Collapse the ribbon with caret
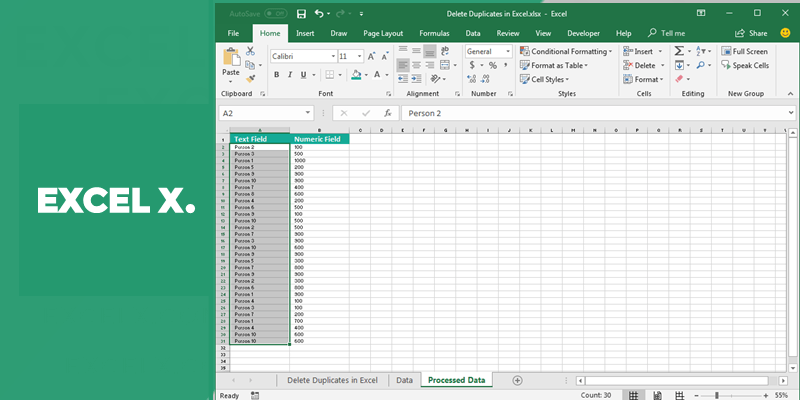The image size is (800, 400). [x=790, y=94]
